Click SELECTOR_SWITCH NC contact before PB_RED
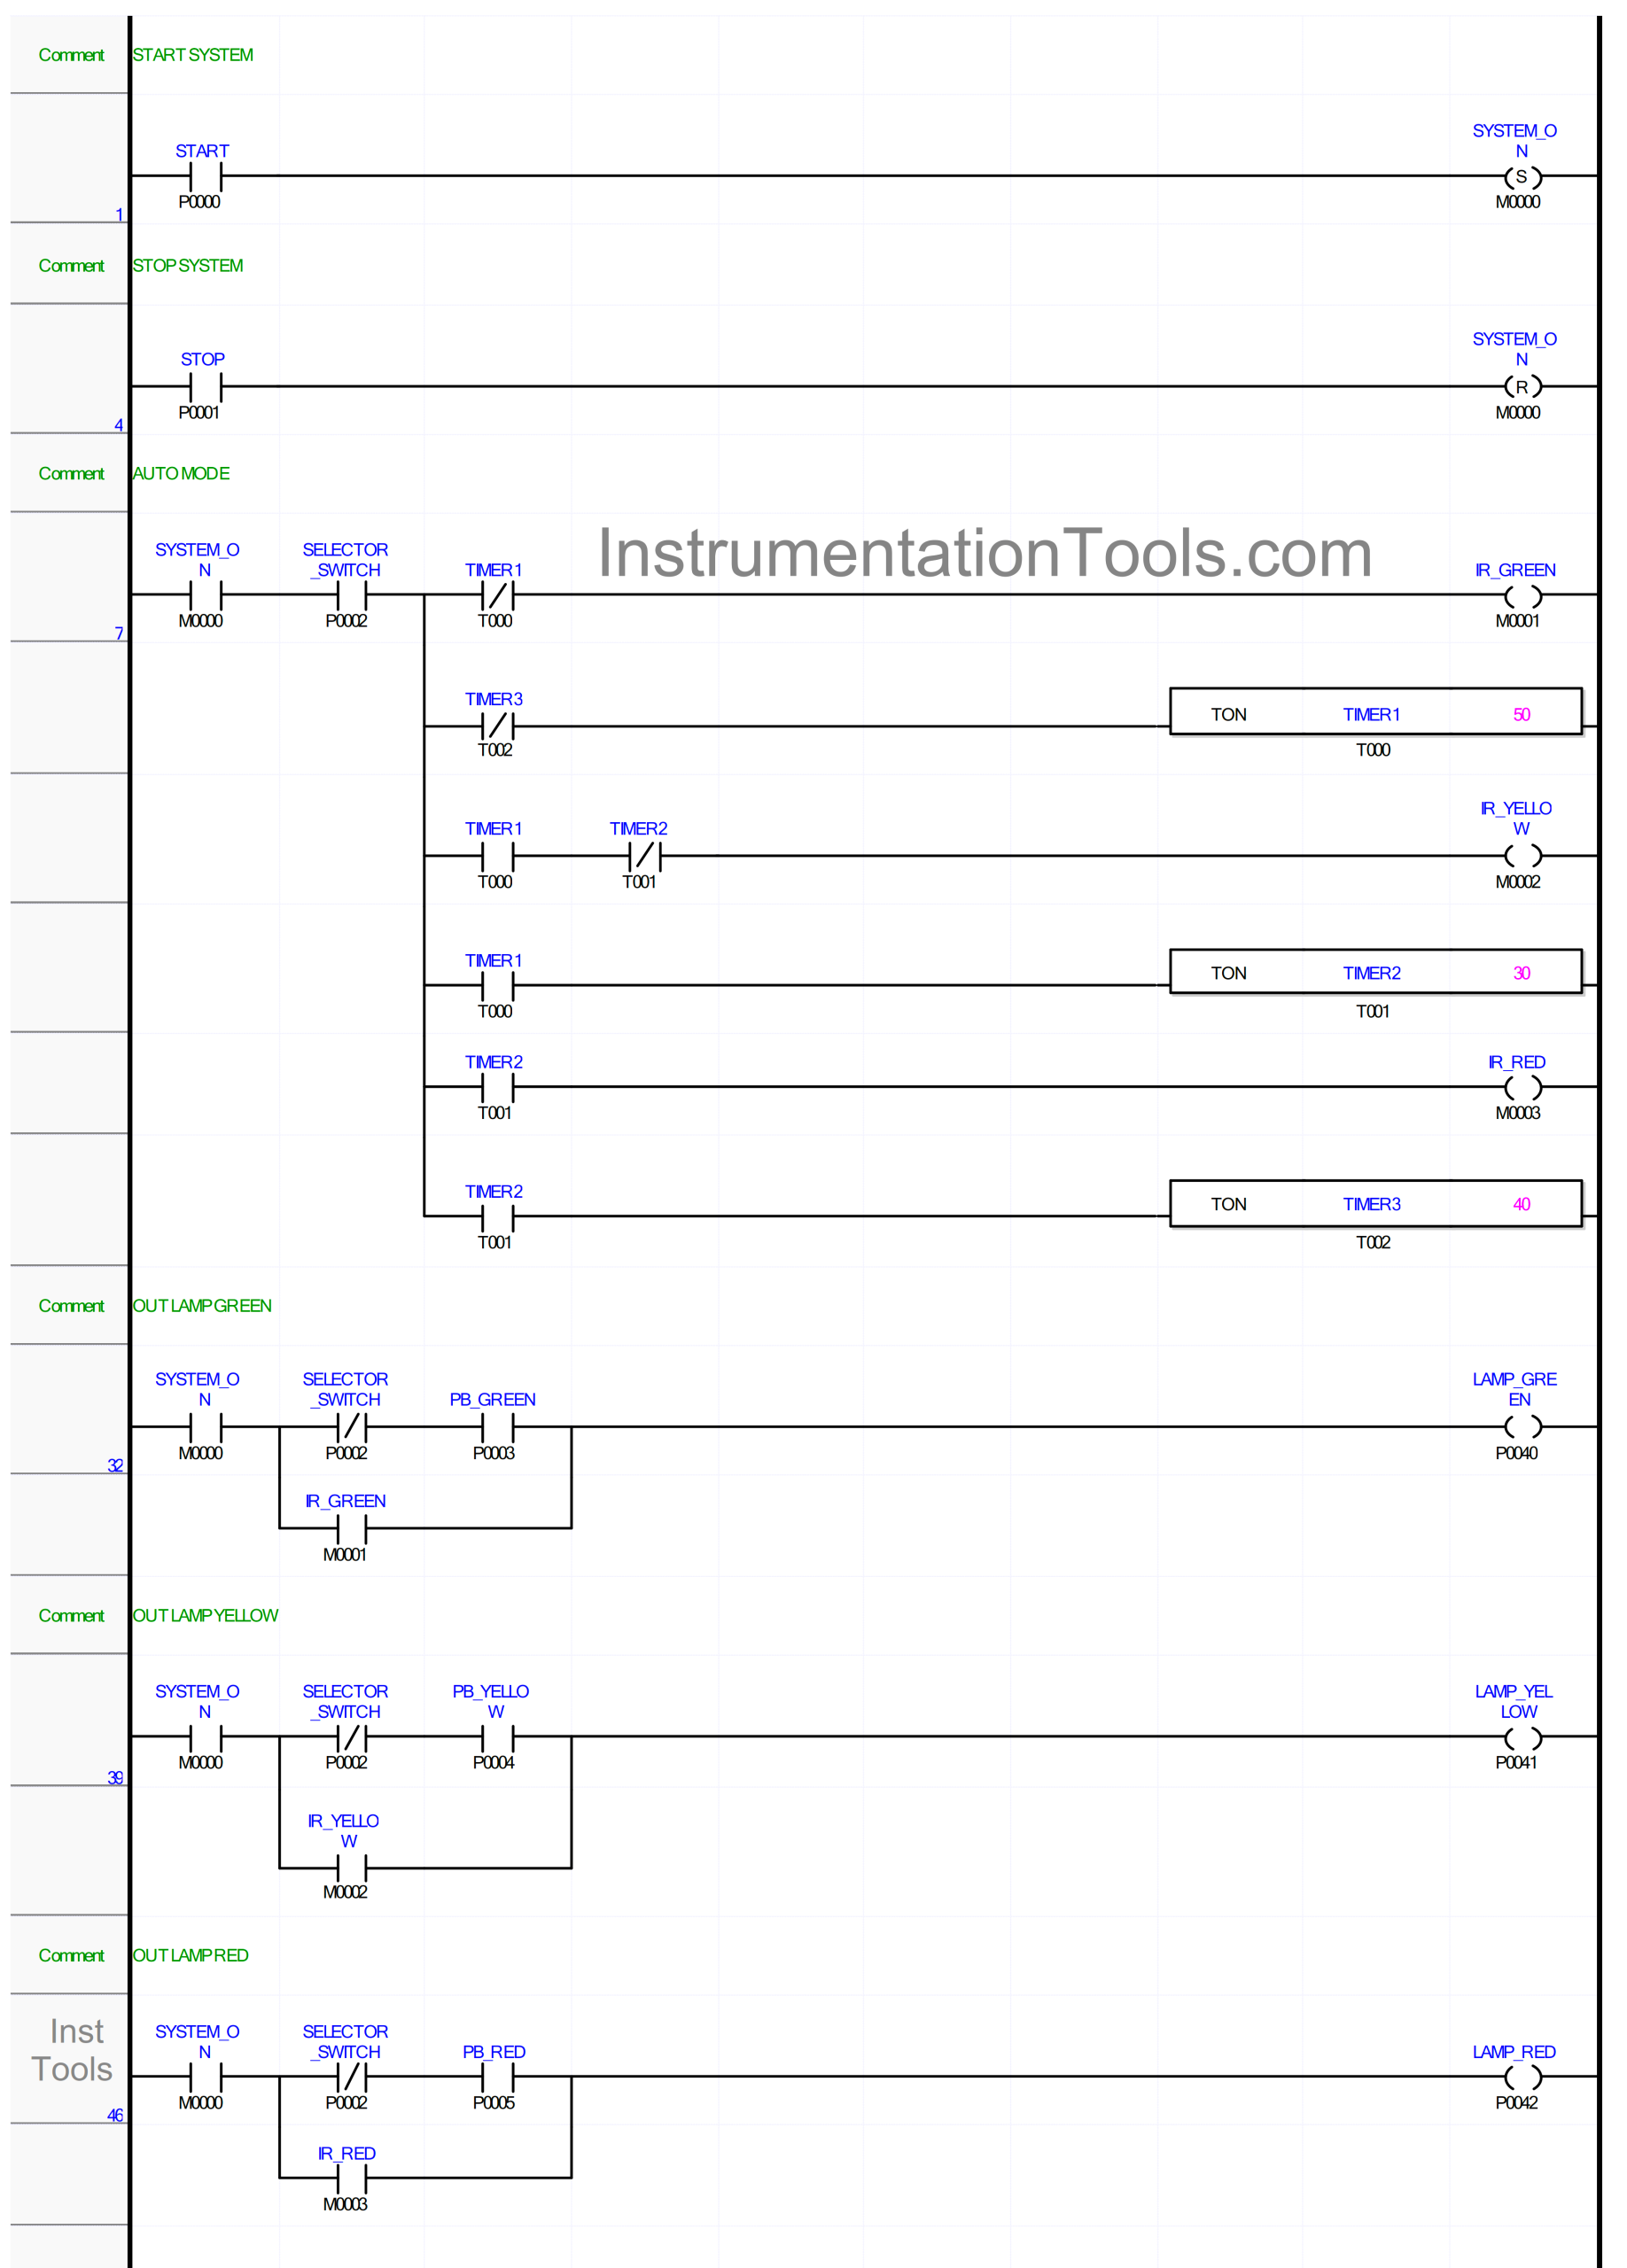This screenshot has width=1627, height=2268. coord(352,2077)
